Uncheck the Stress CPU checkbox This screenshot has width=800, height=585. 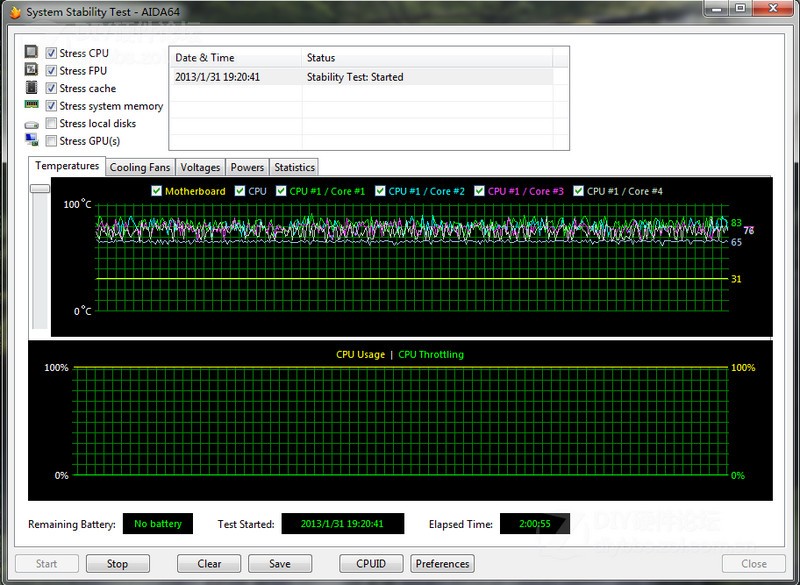pyautogui.click(x=51, y=53)
